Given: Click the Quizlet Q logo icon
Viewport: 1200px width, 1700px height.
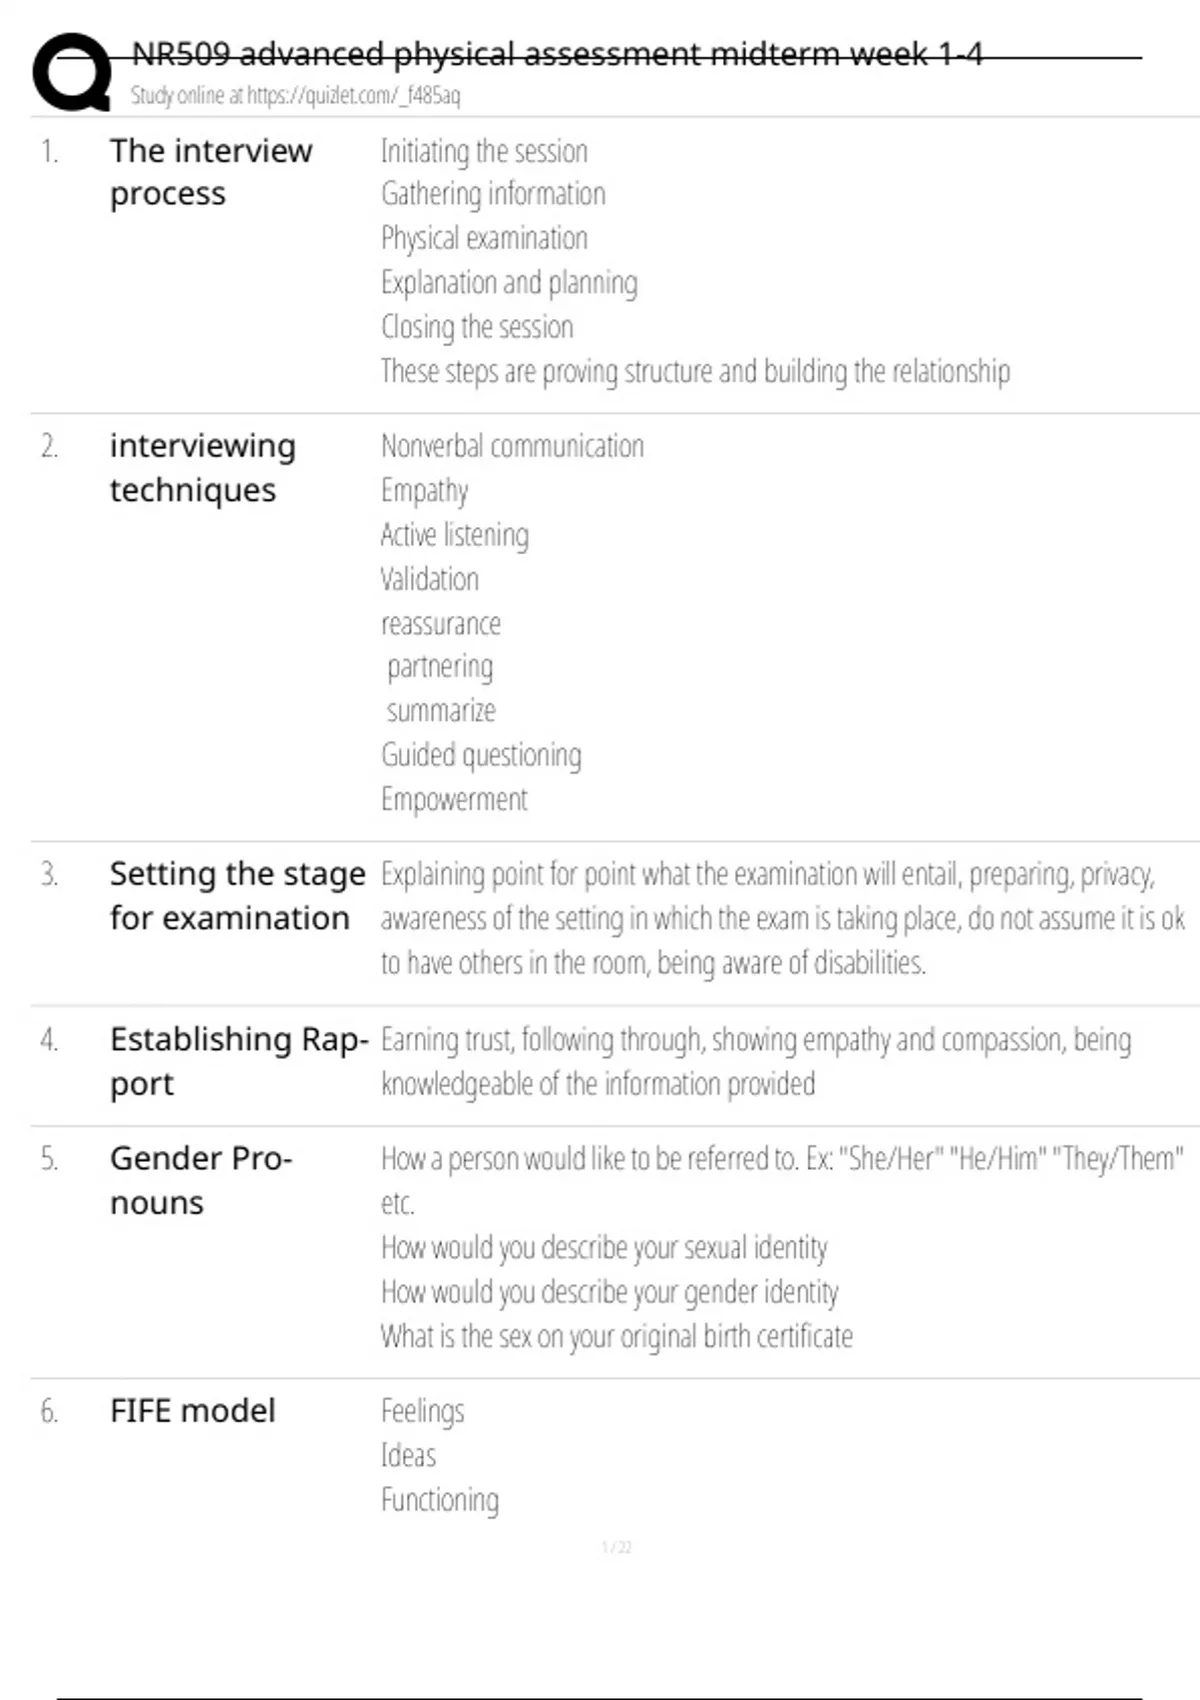Looking at the screenshot, I should point(72,72).
